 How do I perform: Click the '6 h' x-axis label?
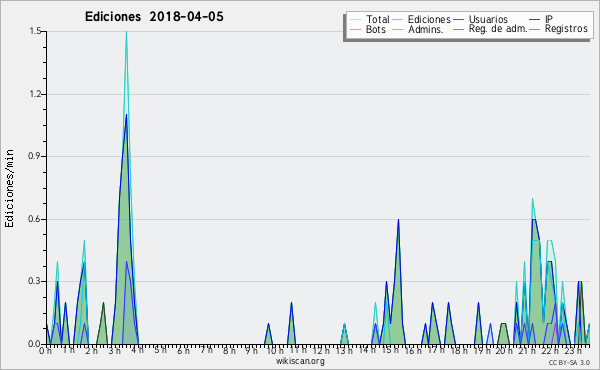[x=183, y=351]
